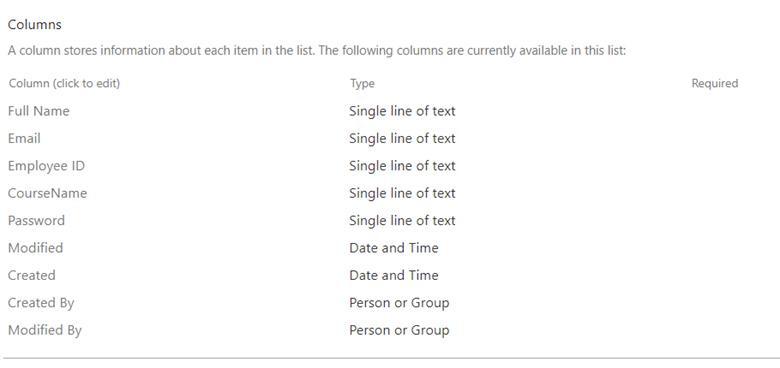This screenshot has width=780, height=368.
Task: Click the Columns section heading
Action: [x=34, y=24]
